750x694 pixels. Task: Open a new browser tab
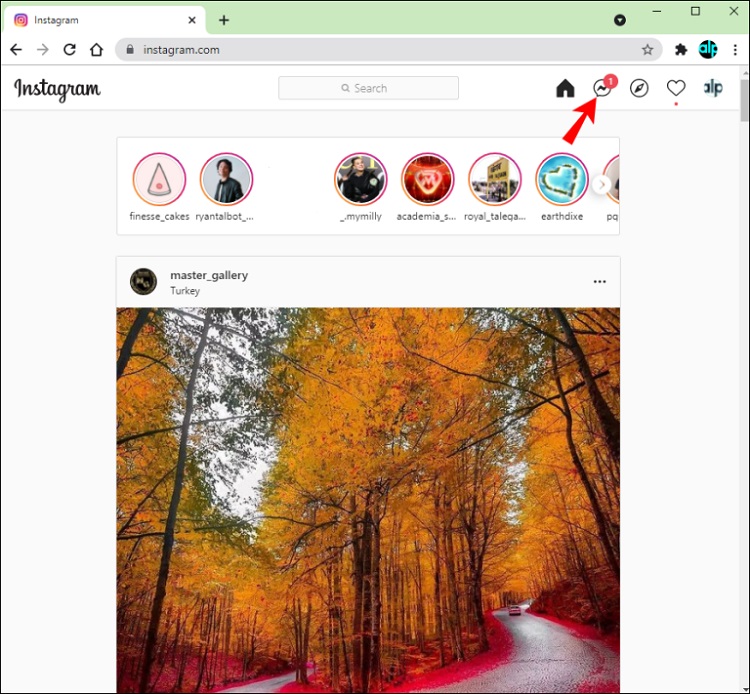224,20
